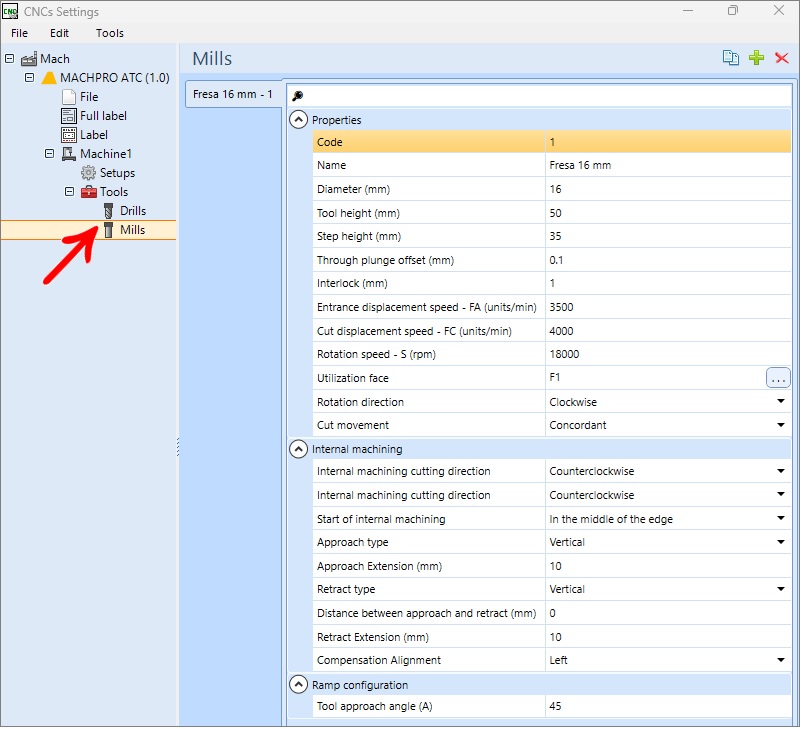Image resolution: width=803 pixels, height=729 pixels.
Task: Edit Approach Extension value 10
Action: pos(668,566)
